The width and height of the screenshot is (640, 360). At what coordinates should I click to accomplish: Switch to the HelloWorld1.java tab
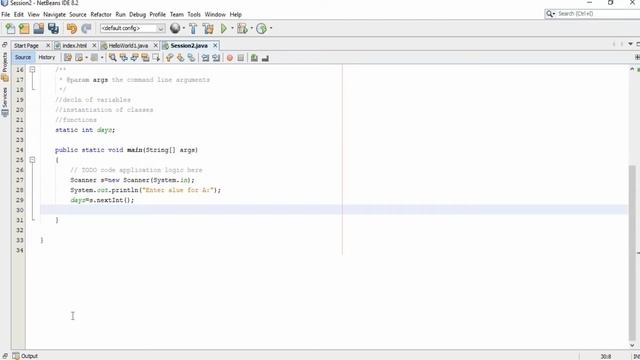[128, 46]
